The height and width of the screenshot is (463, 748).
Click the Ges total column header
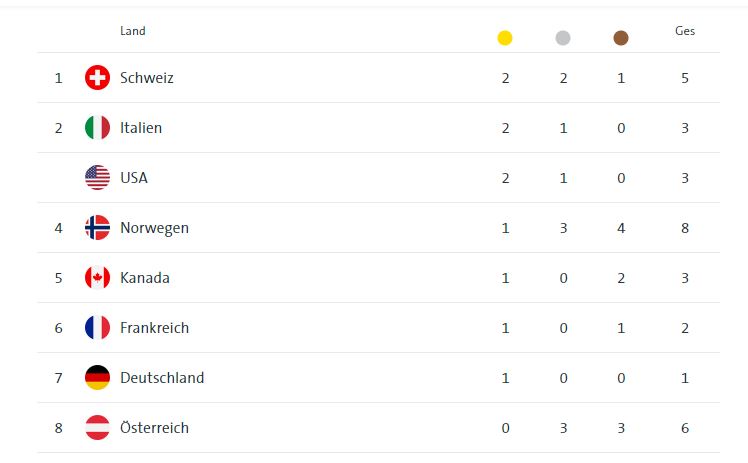[x=685, y=31]
